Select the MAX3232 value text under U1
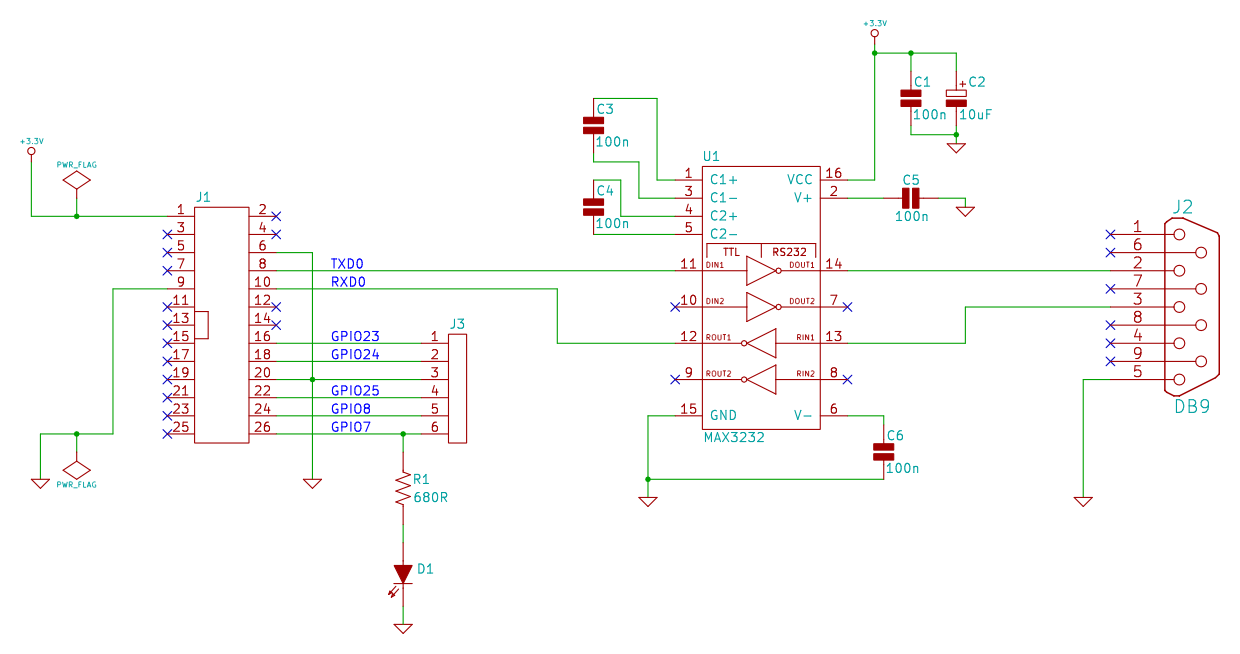 click(732, 436)
